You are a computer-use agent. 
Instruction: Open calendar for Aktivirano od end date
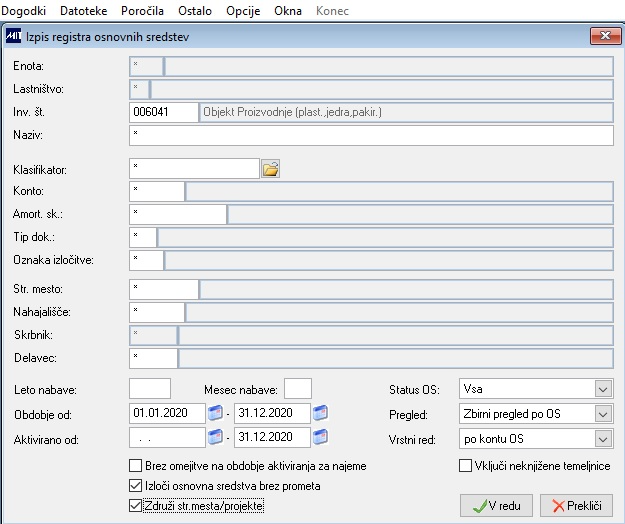click(320, 437)
